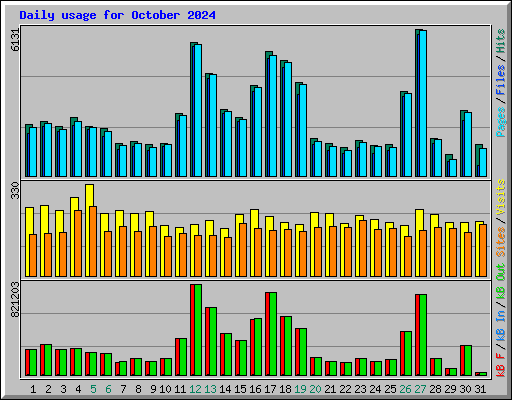Click the day 16 yellow visits bar
This screenshot has width=512, height=400.
(254, 243)
